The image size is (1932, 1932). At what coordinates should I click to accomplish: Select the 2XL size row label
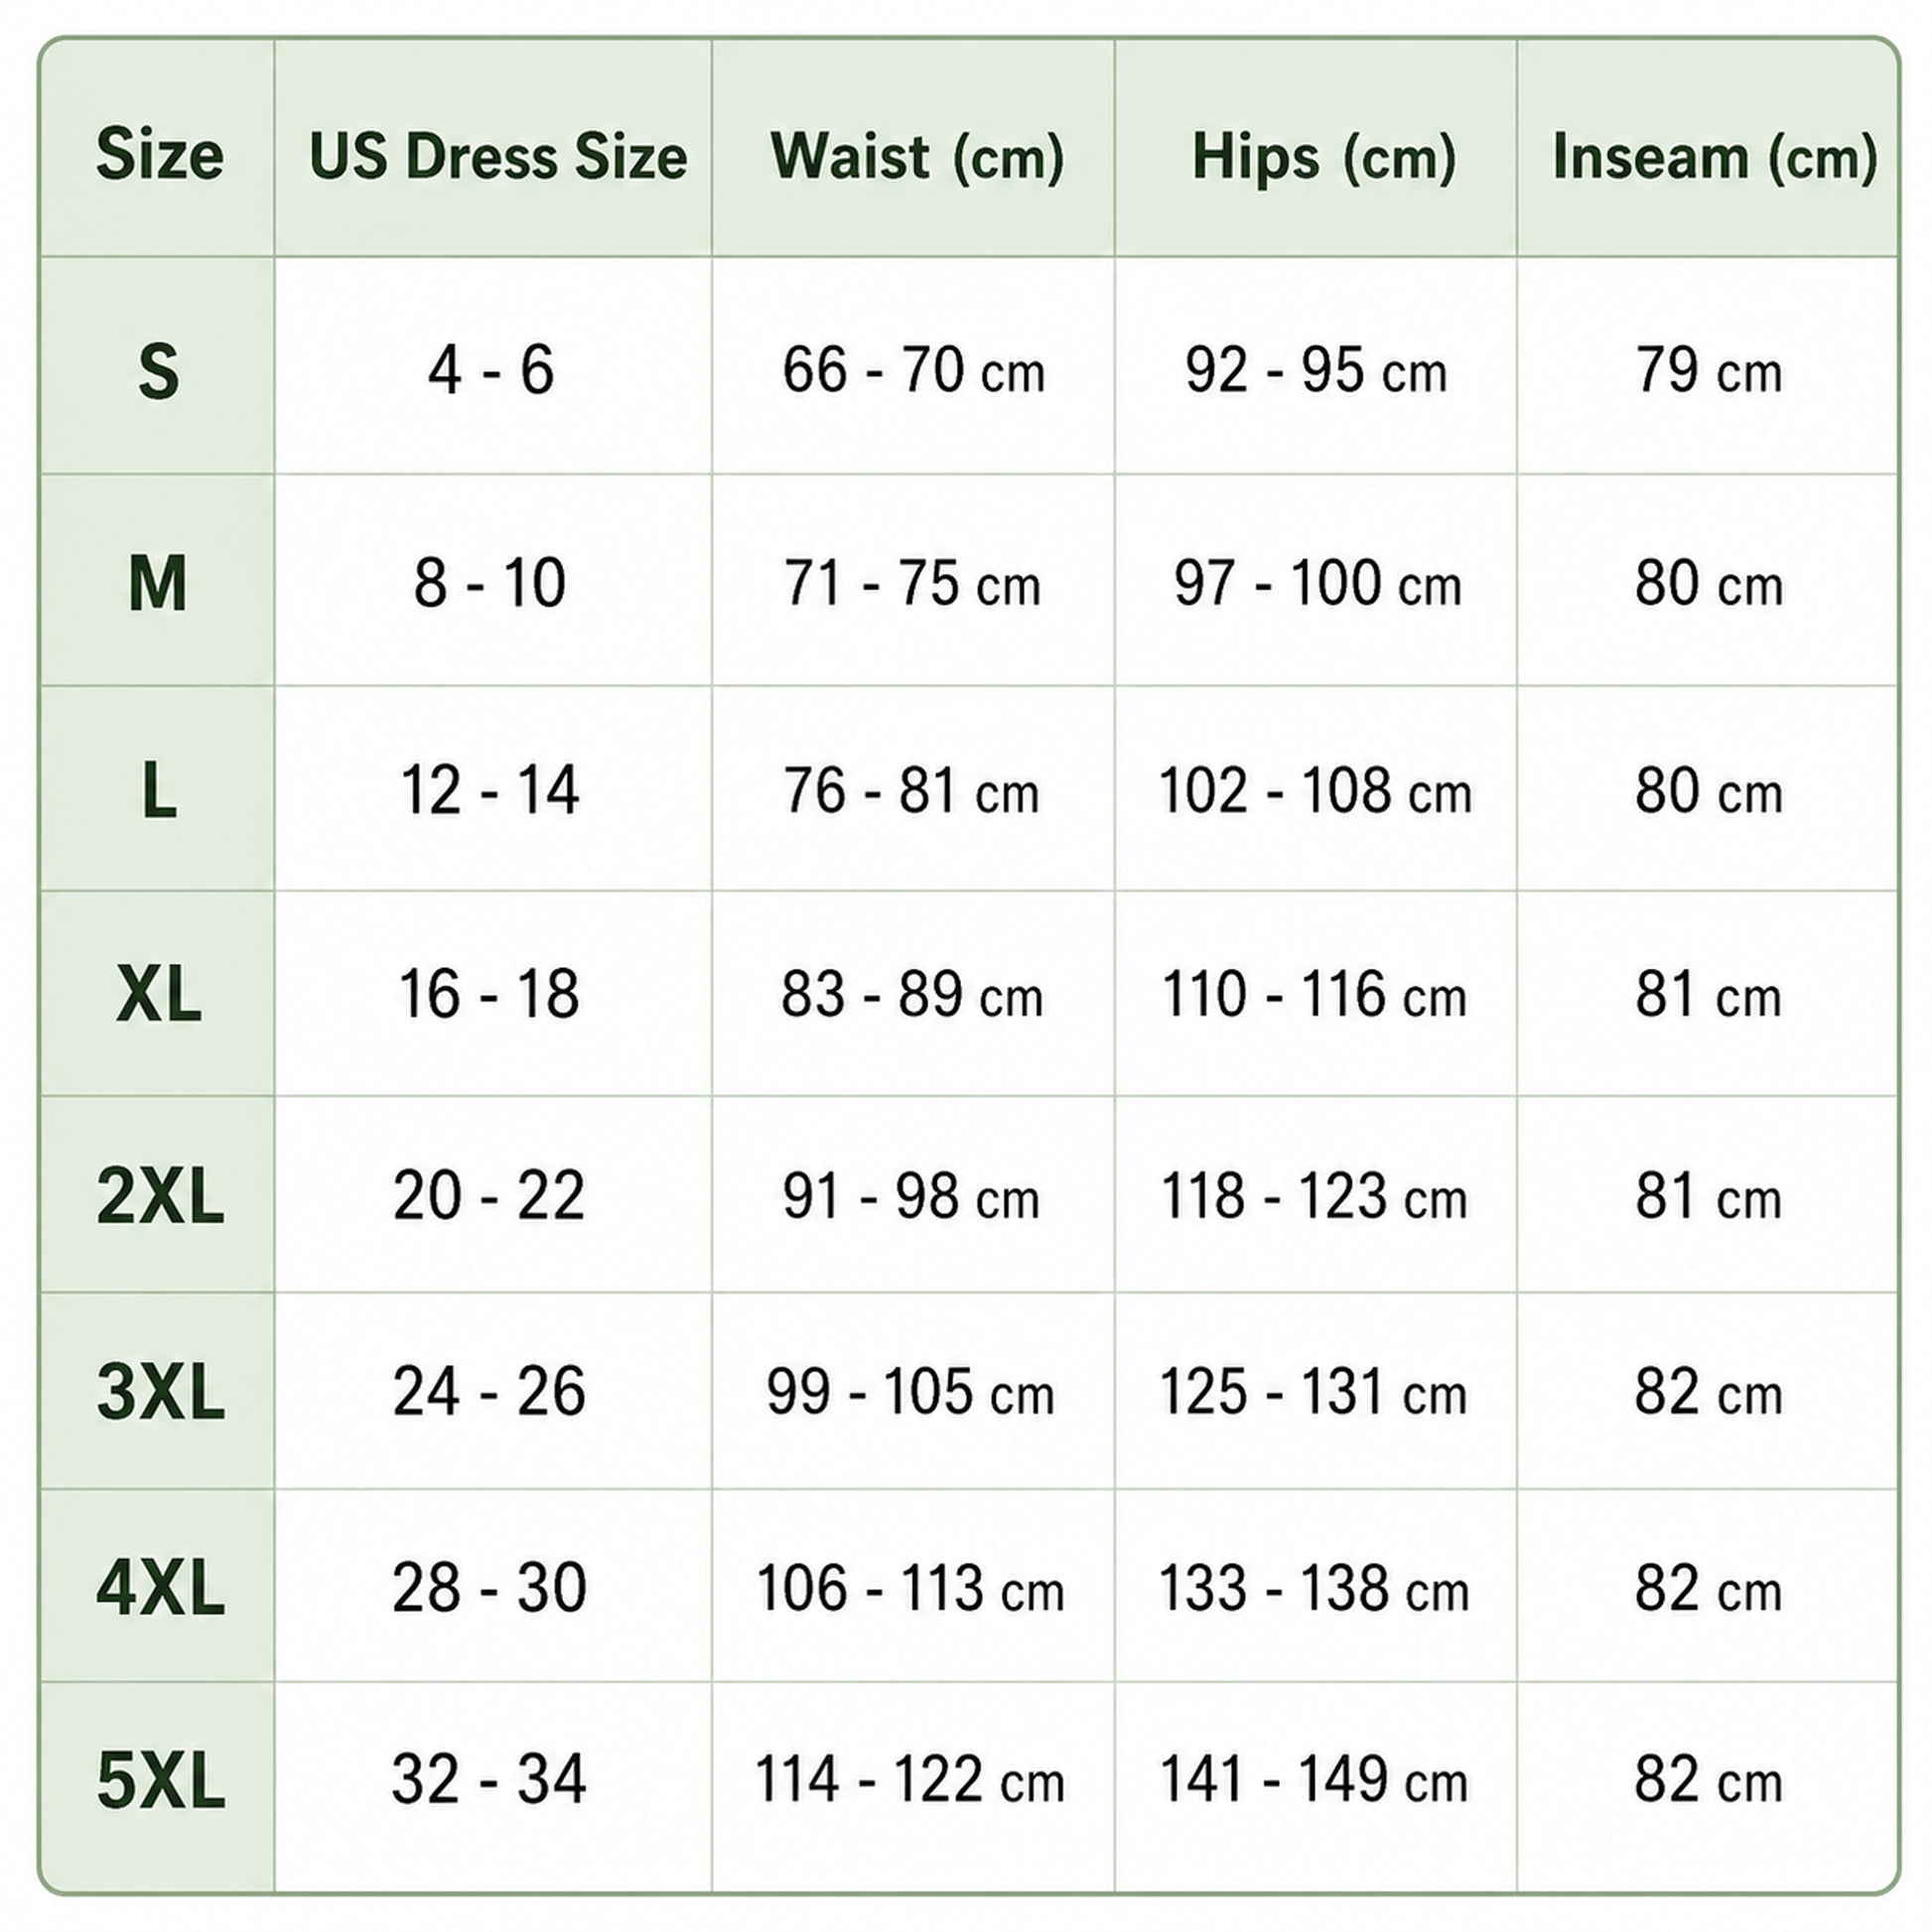(x=160, y=1197)
